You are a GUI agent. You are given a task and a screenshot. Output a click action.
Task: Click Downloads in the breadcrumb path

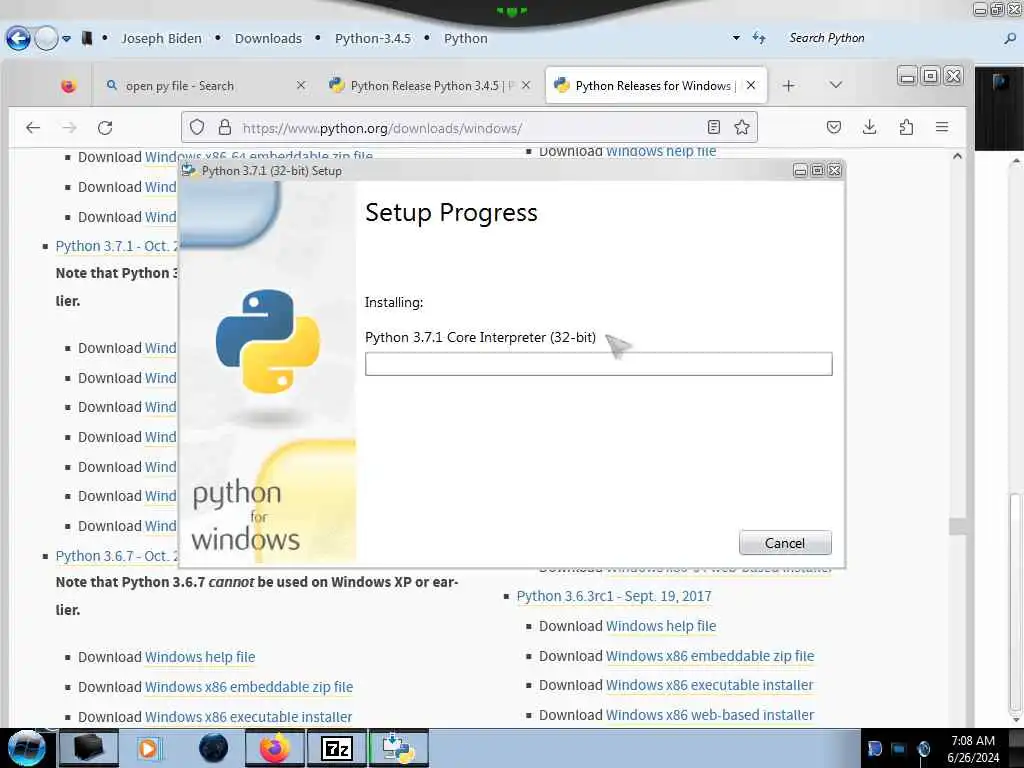pos(268,39)
